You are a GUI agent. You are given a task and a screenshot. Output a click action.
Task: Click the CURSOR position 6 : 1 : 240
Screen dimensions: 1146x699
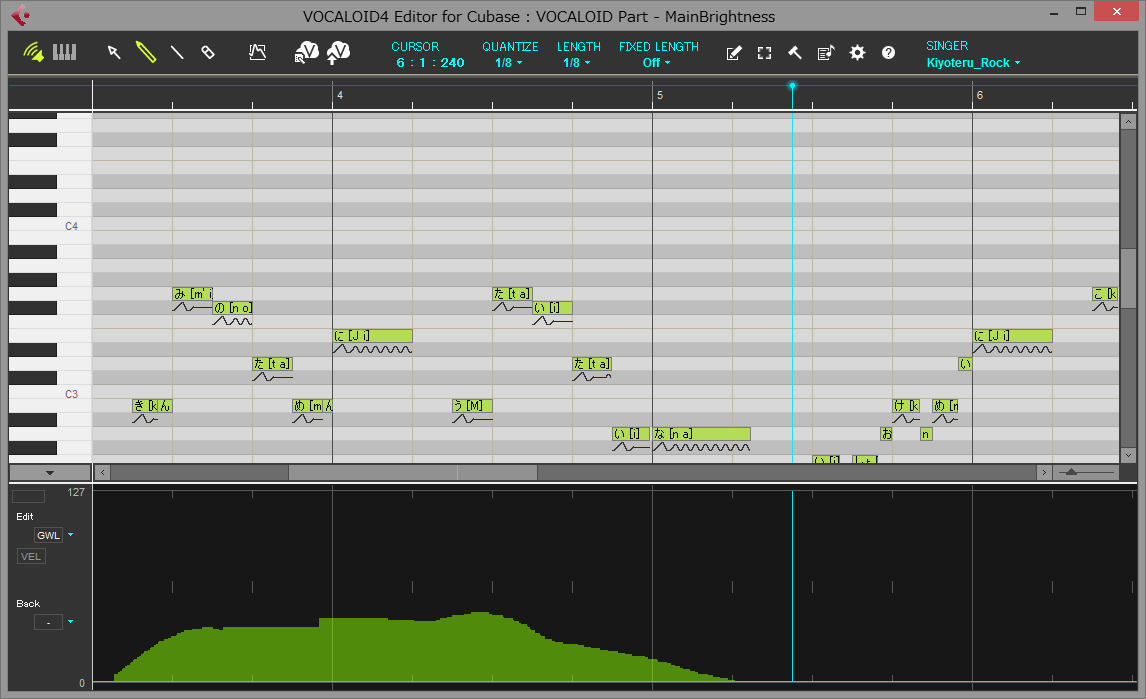[430, 63]
